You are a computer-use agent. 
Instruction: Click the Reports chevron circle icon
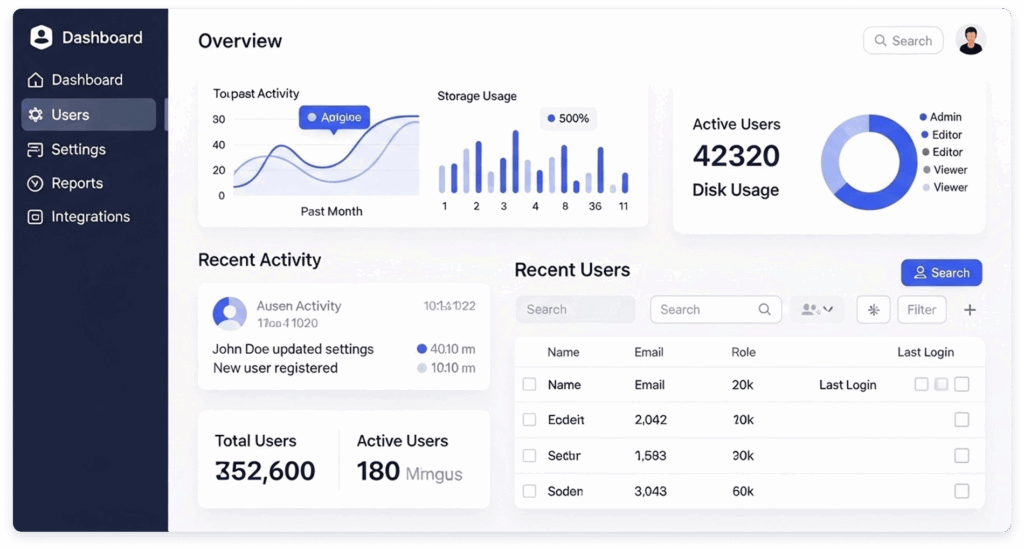(36, 183)
